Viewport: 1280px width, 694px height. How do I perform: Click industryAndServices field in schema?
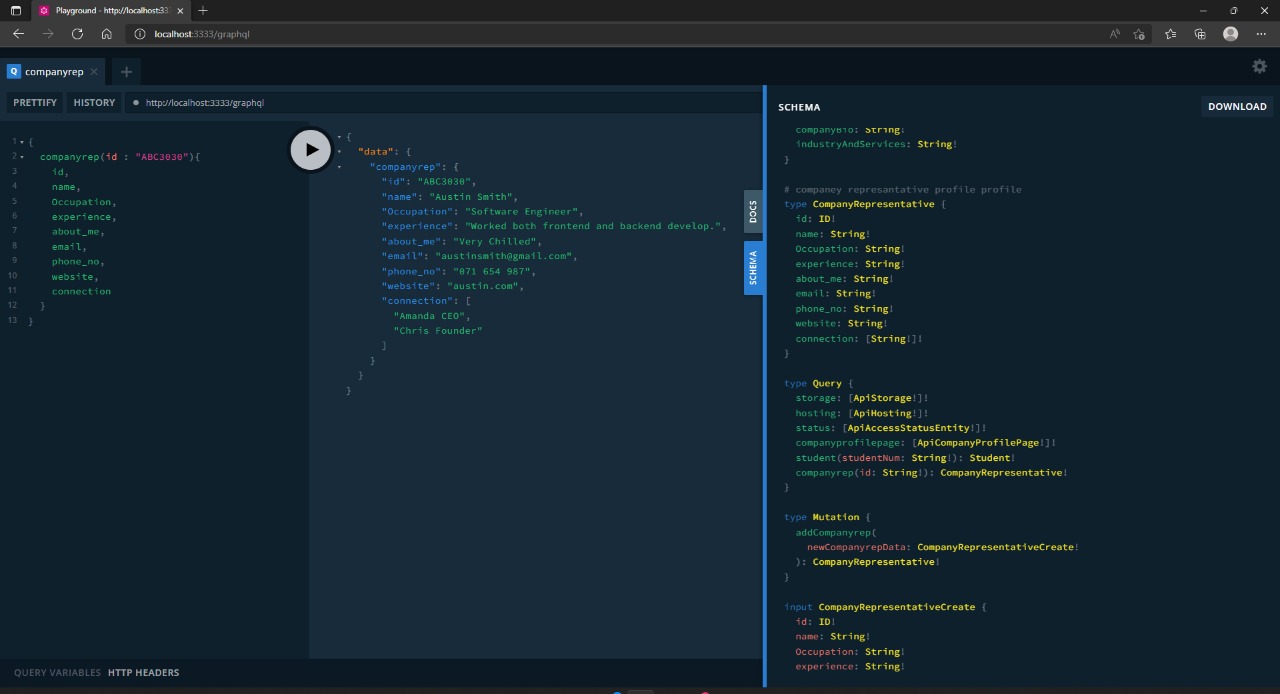(x=851, y=144)
